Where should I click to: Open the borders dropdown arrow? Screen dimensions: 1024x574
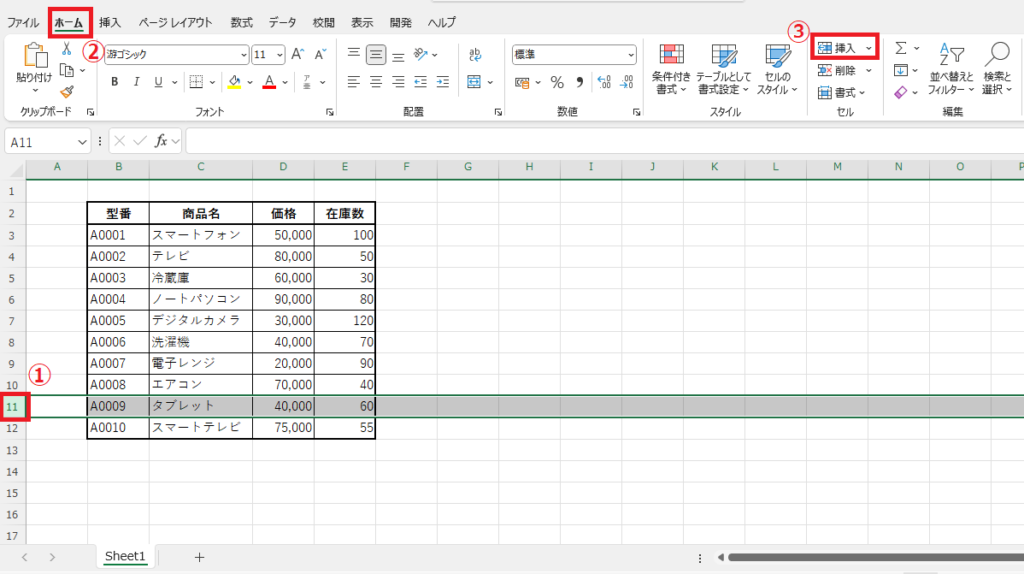(212, 83)
